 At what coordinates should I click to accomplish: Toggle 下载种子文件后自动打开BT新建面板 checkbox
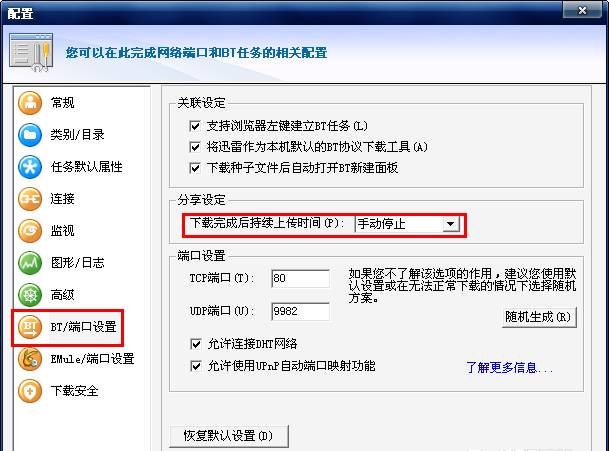[195, 168]
